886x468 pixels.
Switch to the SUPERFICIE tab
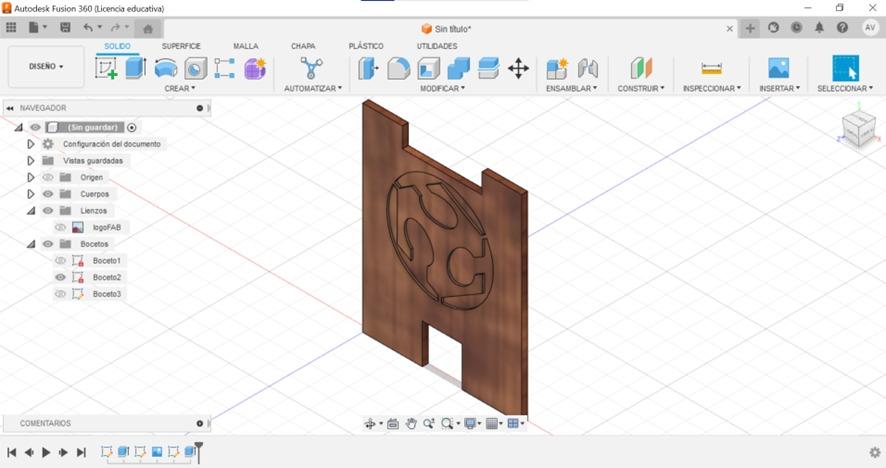pyautogui.click(x=181, y=46)
